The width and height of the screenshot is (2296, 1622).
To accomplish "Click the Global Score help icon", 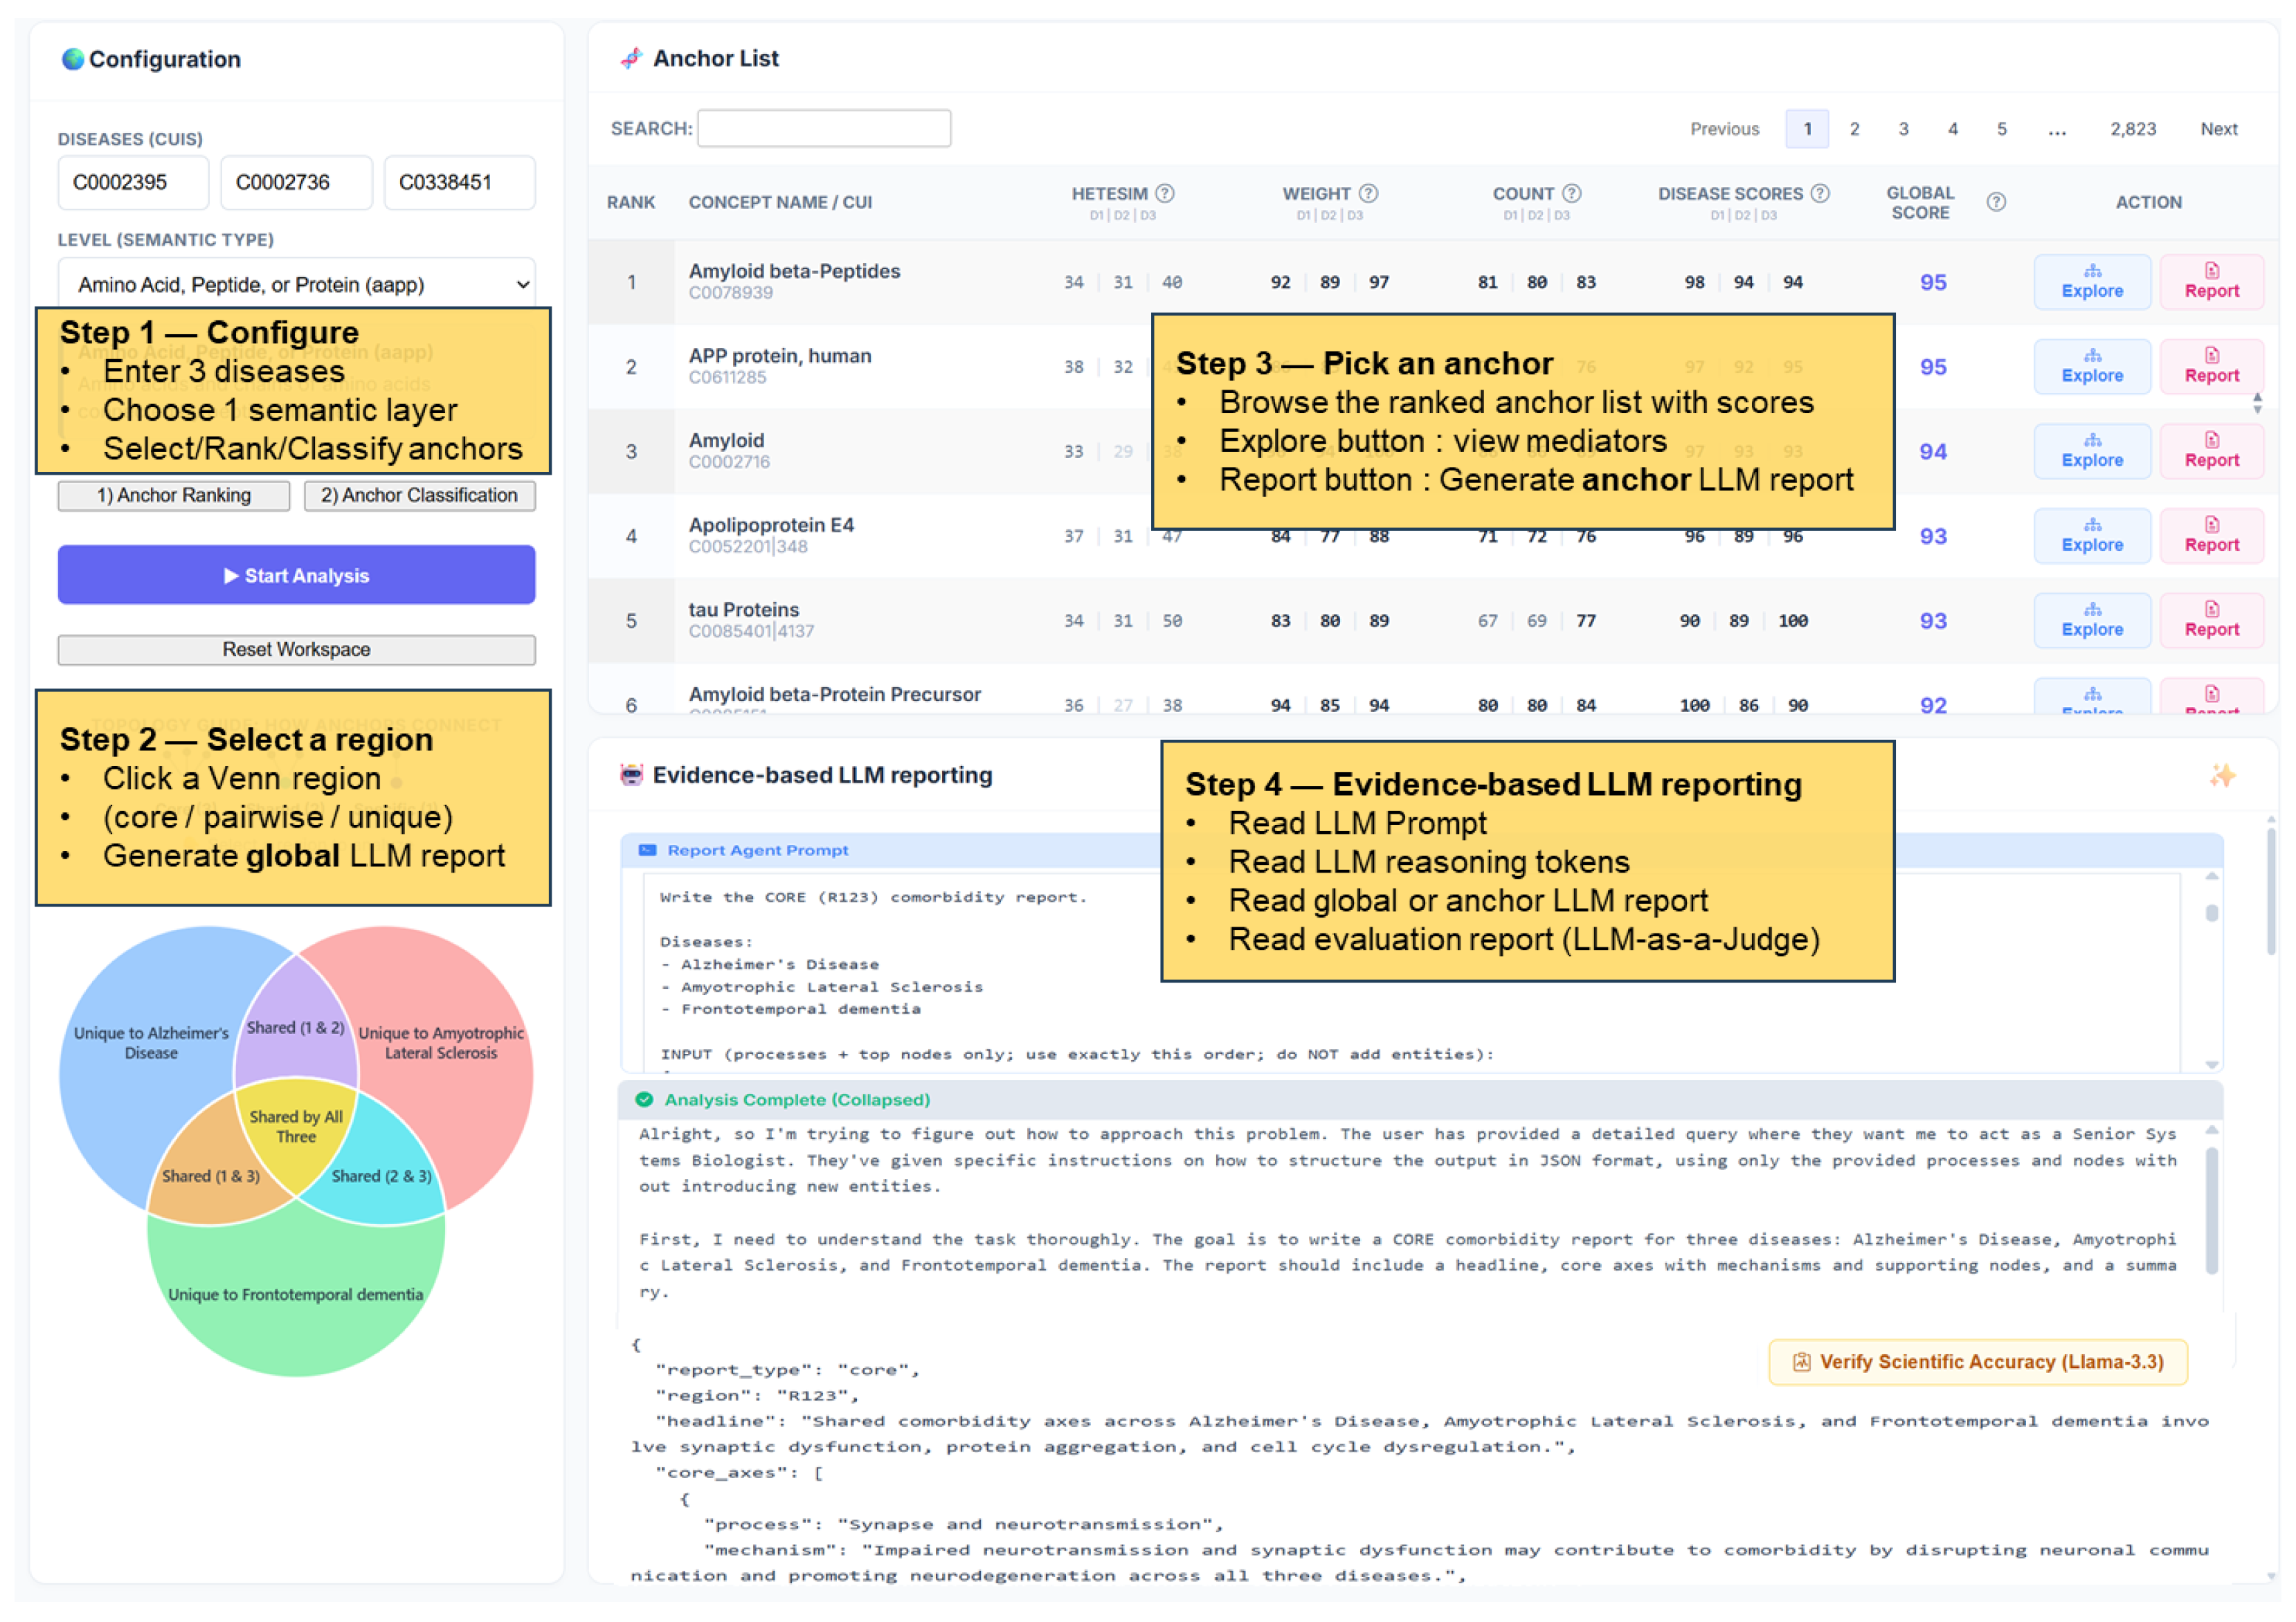I will 1996,202.
